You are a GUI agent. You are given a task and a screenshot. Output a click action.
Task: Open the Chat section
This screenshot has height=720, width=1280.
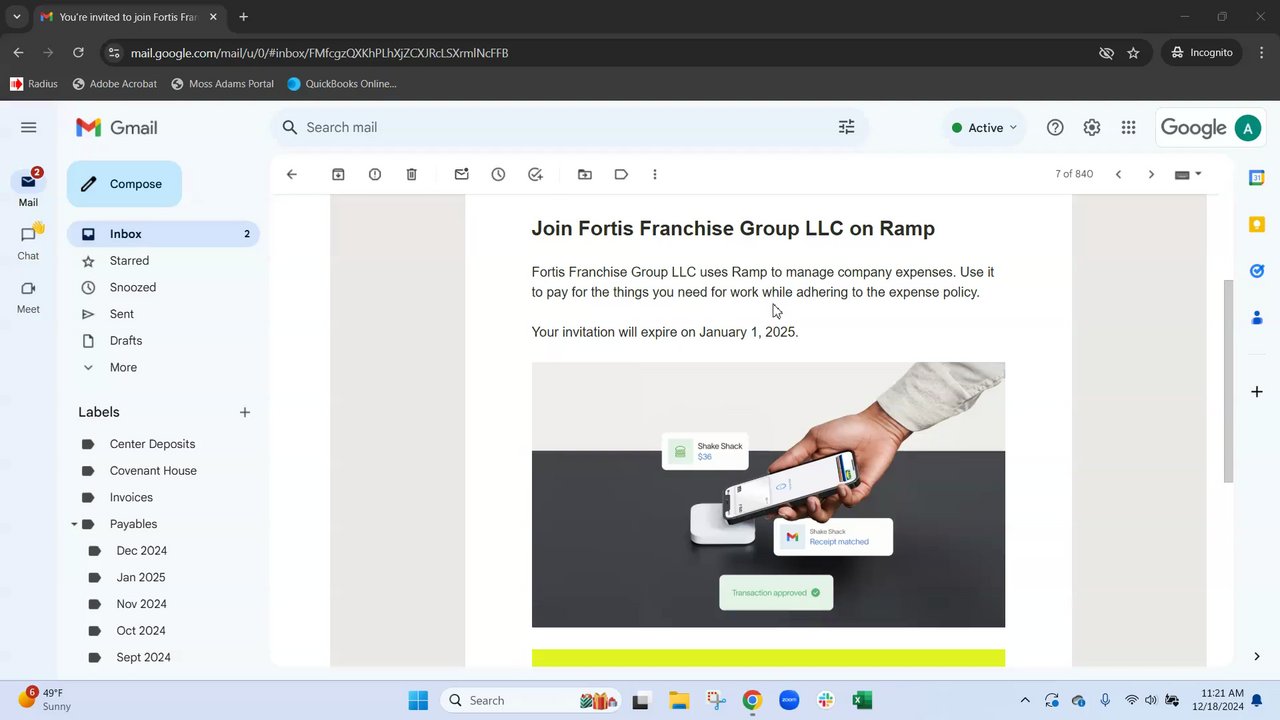click(28, 242)
